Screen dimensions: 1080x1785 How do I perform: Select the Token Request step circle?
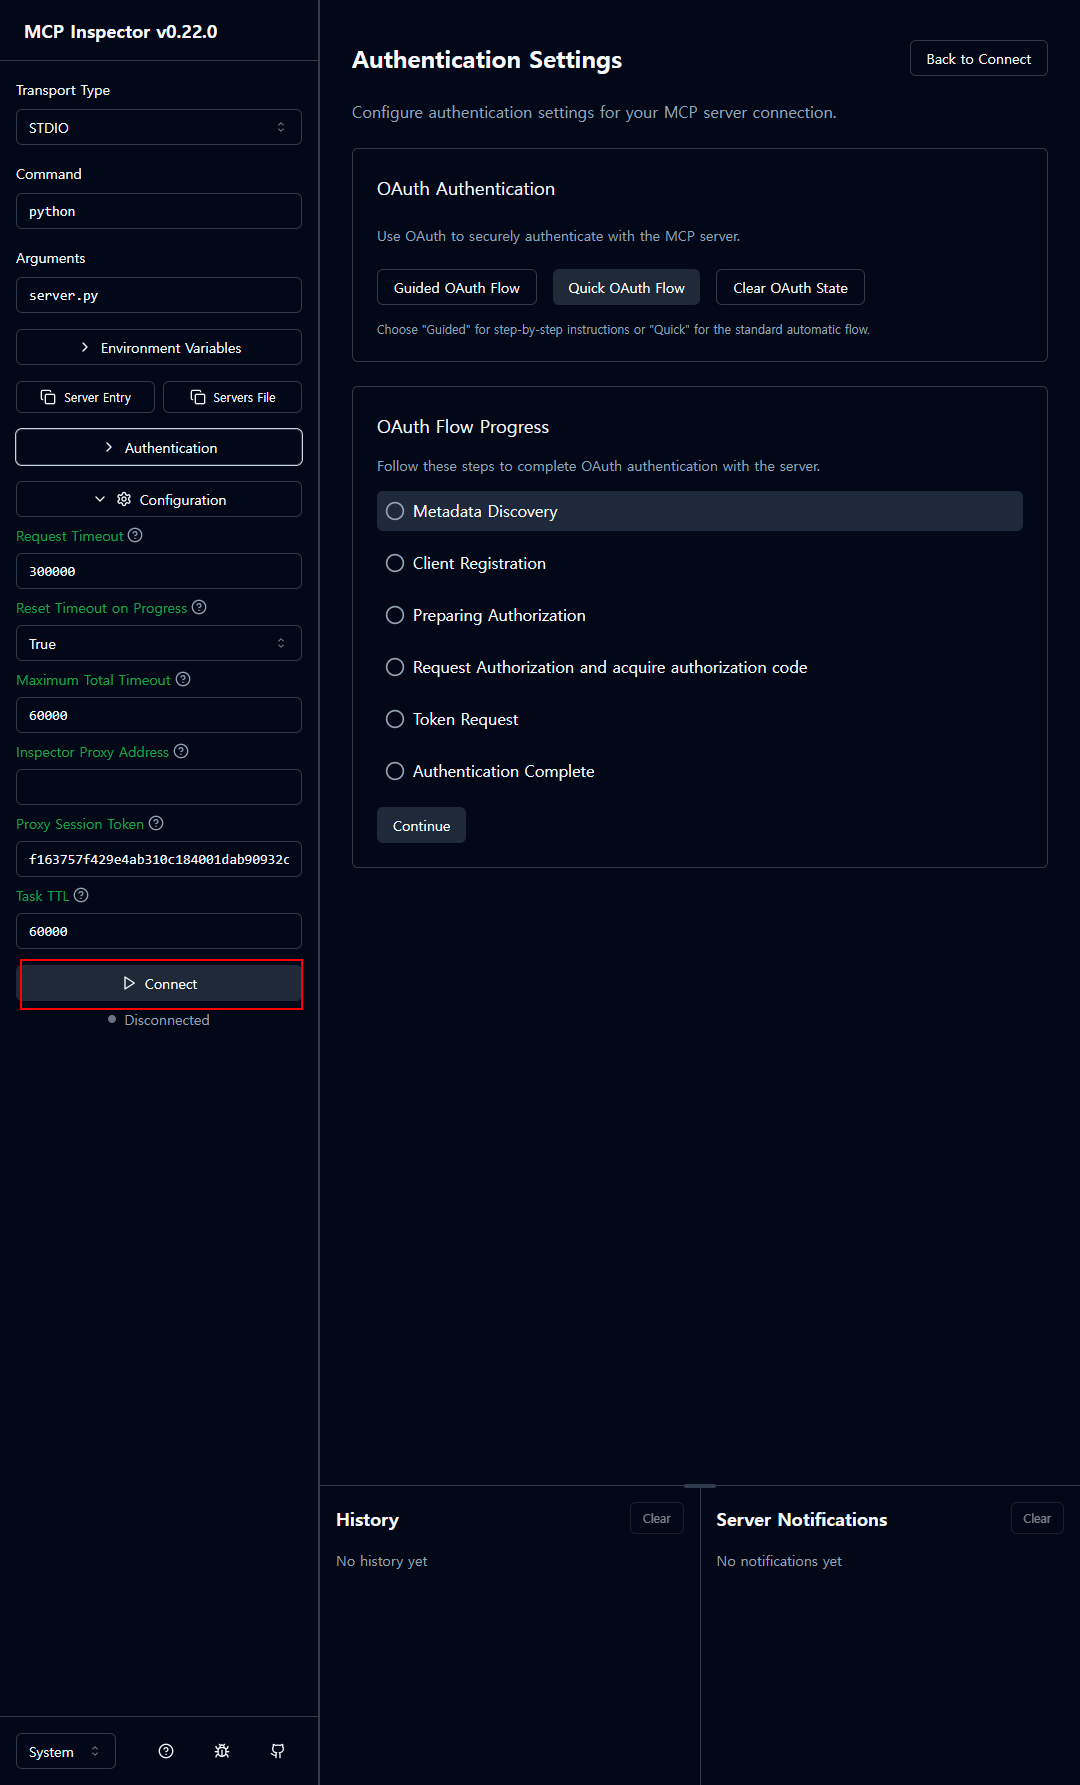[395, 719]
